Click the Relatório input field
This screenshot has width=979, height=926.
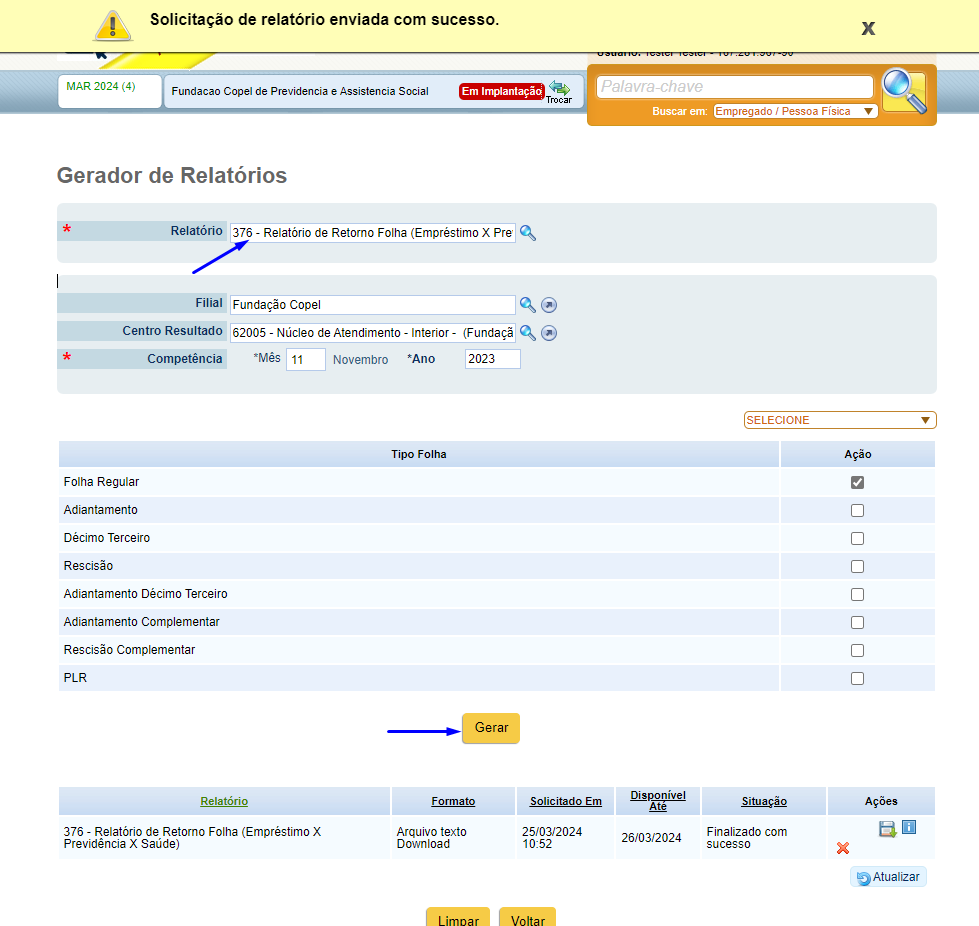373,233
